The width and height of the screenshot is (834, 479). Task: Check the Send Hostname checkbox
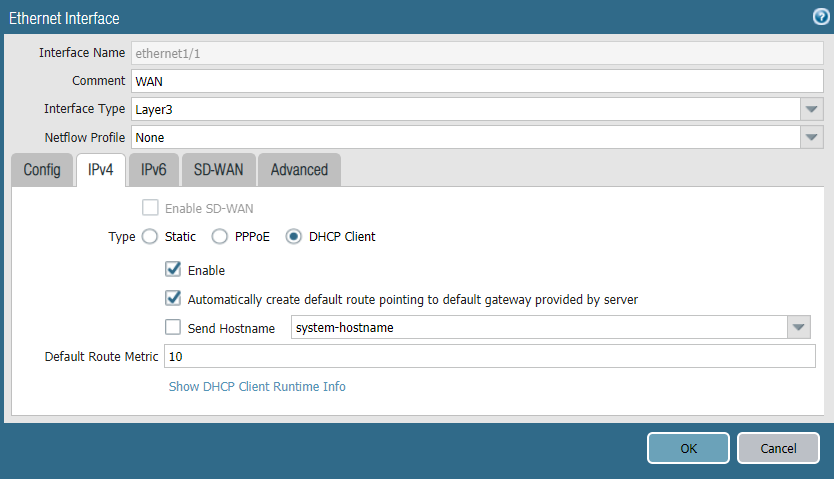173,327
